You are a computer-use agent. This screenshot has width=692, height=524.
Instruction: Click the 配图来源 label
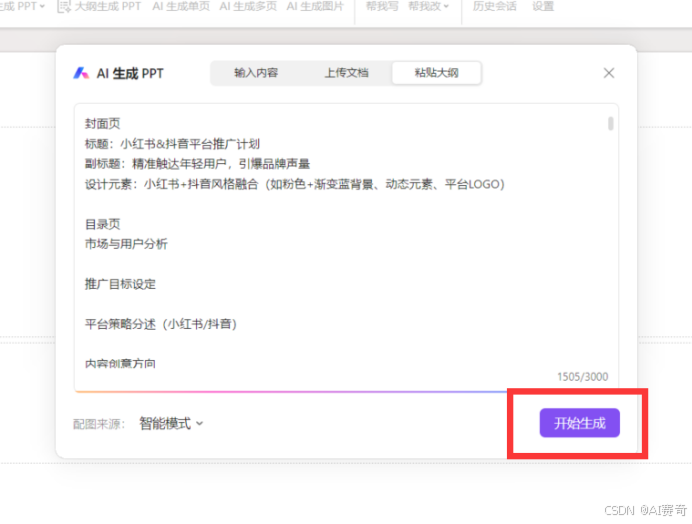pos(99,424)
